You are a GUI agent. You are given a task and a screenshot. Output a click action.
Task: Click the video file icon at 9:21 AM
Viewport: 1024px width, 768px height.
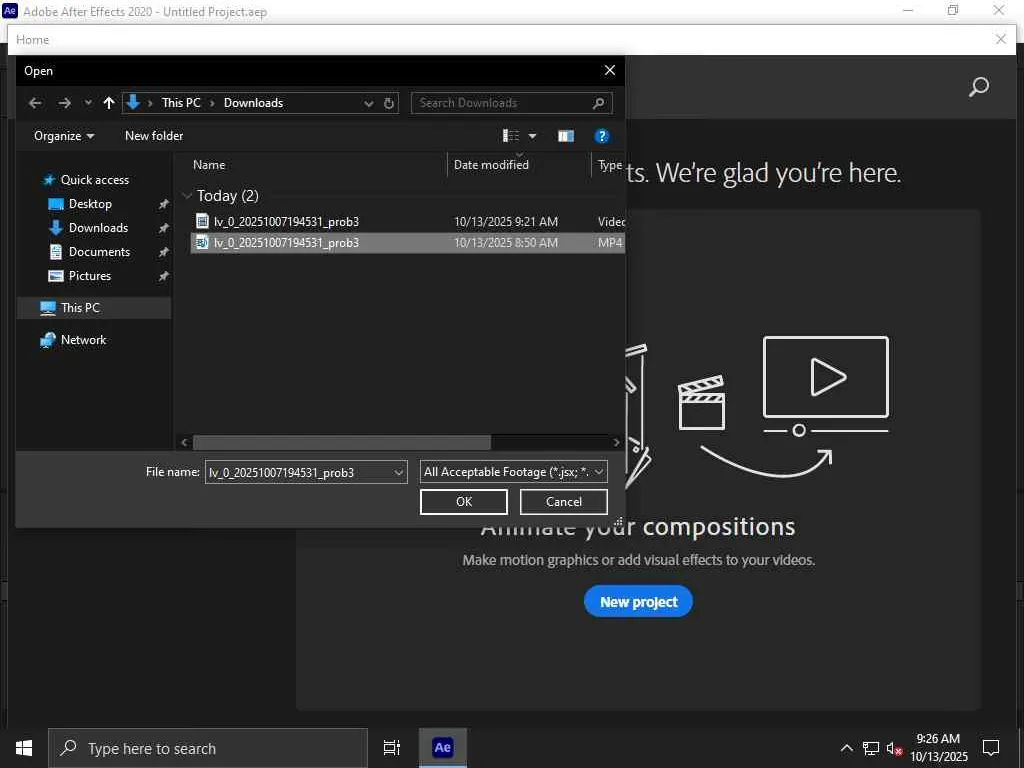(202, 221)
